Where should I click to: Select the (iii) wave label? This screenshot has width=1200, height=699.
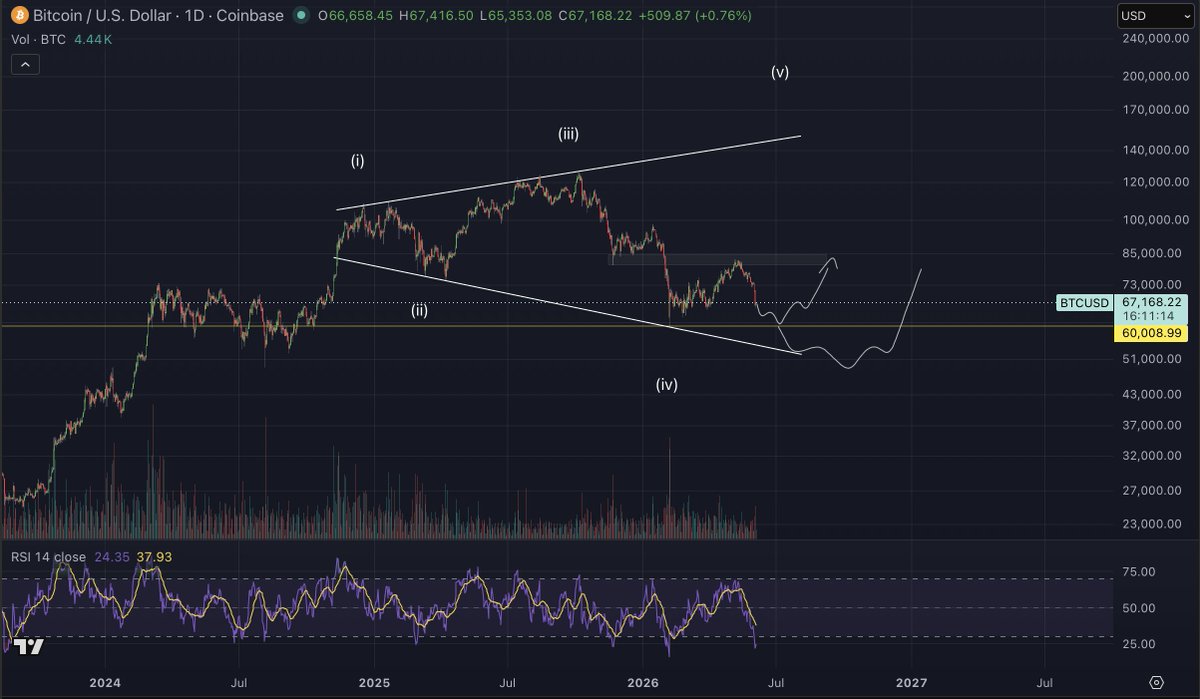coord(568,133)
